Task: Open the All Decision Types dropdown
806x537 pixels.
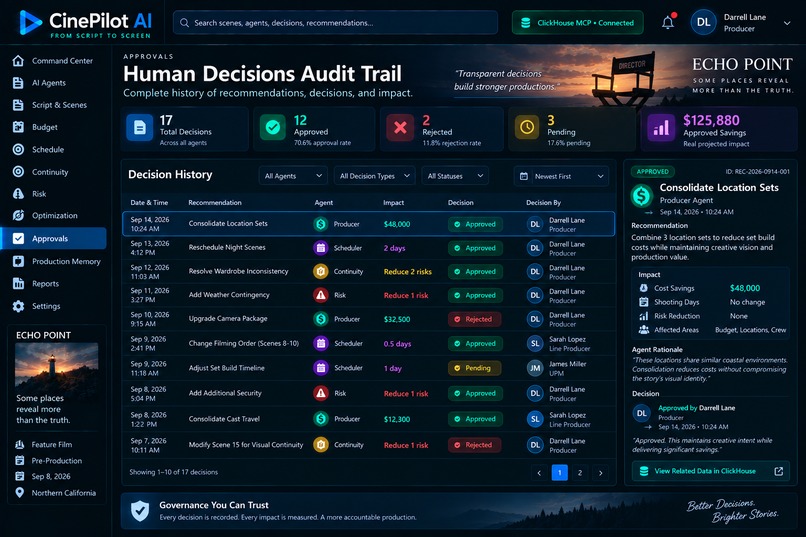Action: tap(375, 176)
